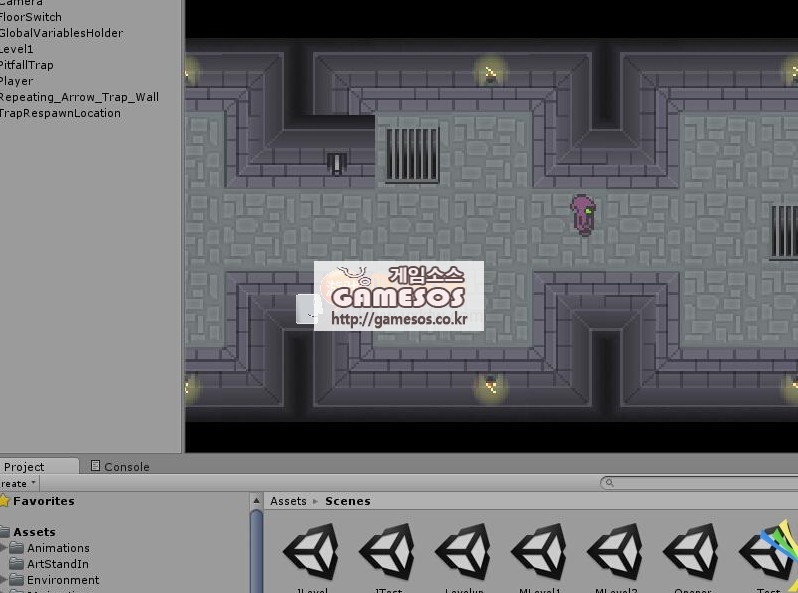Open the JLevel scene asset icon
The height and width of the screenshot is (593, 798).
click(x=311, y=551)
